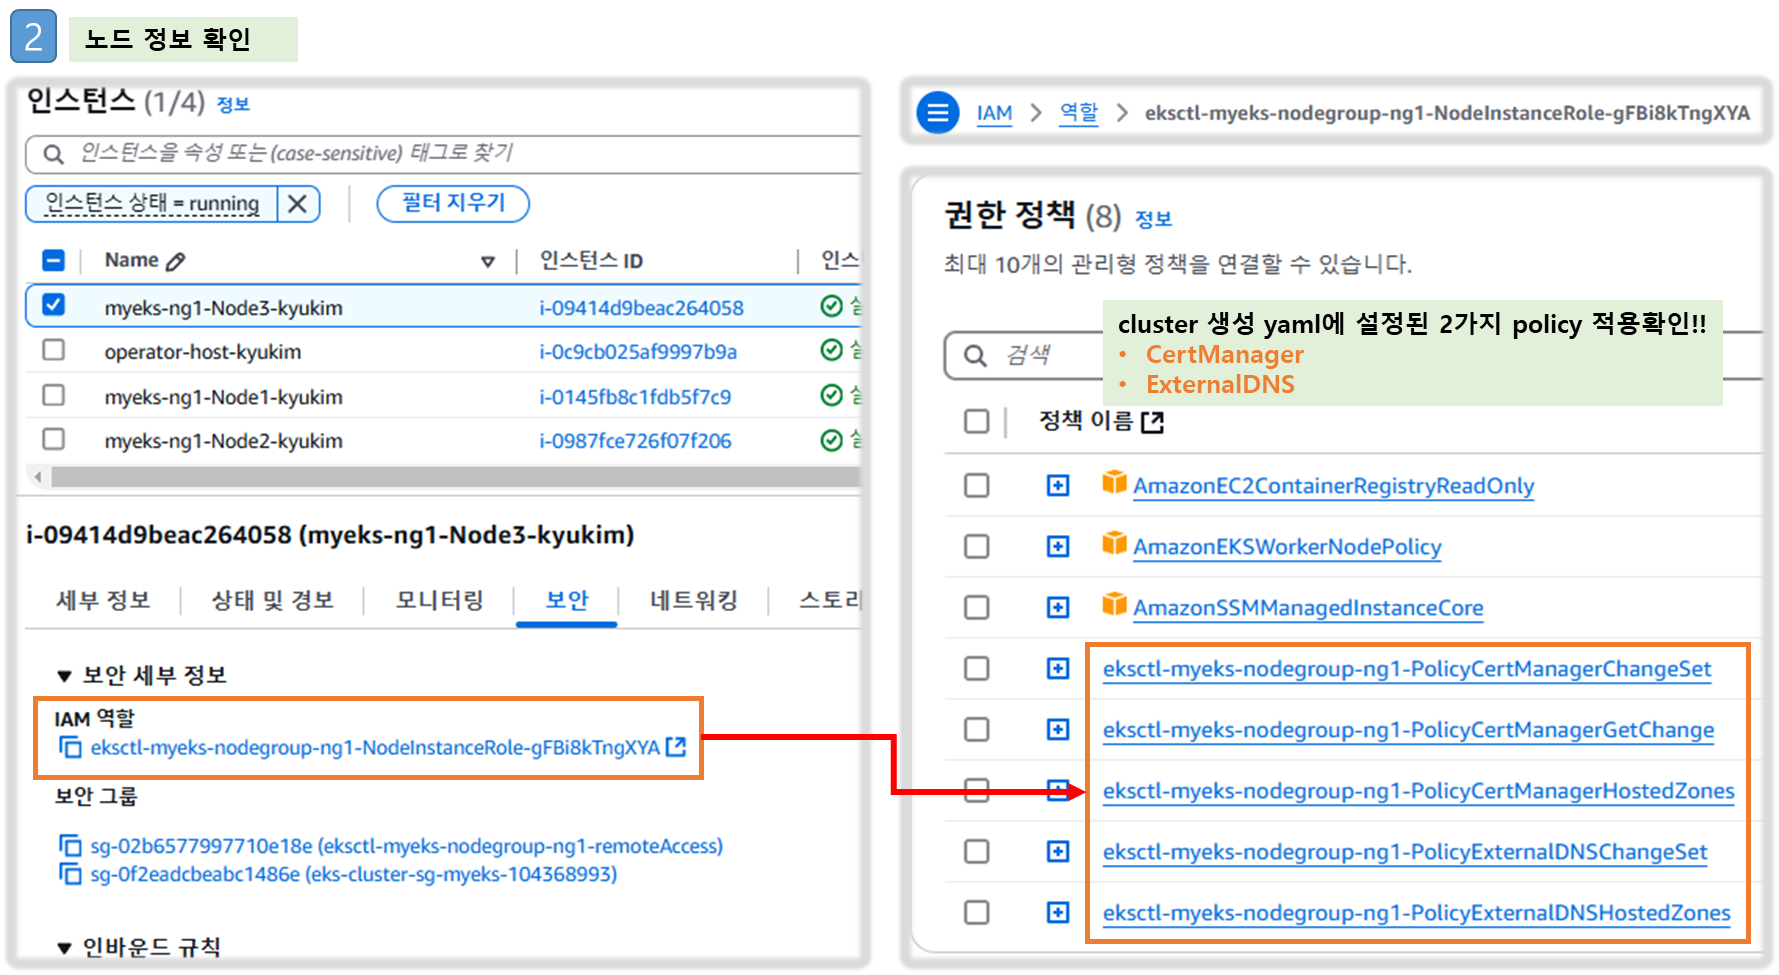Click running status icon for operator-host-kyukim

[831, 350]
